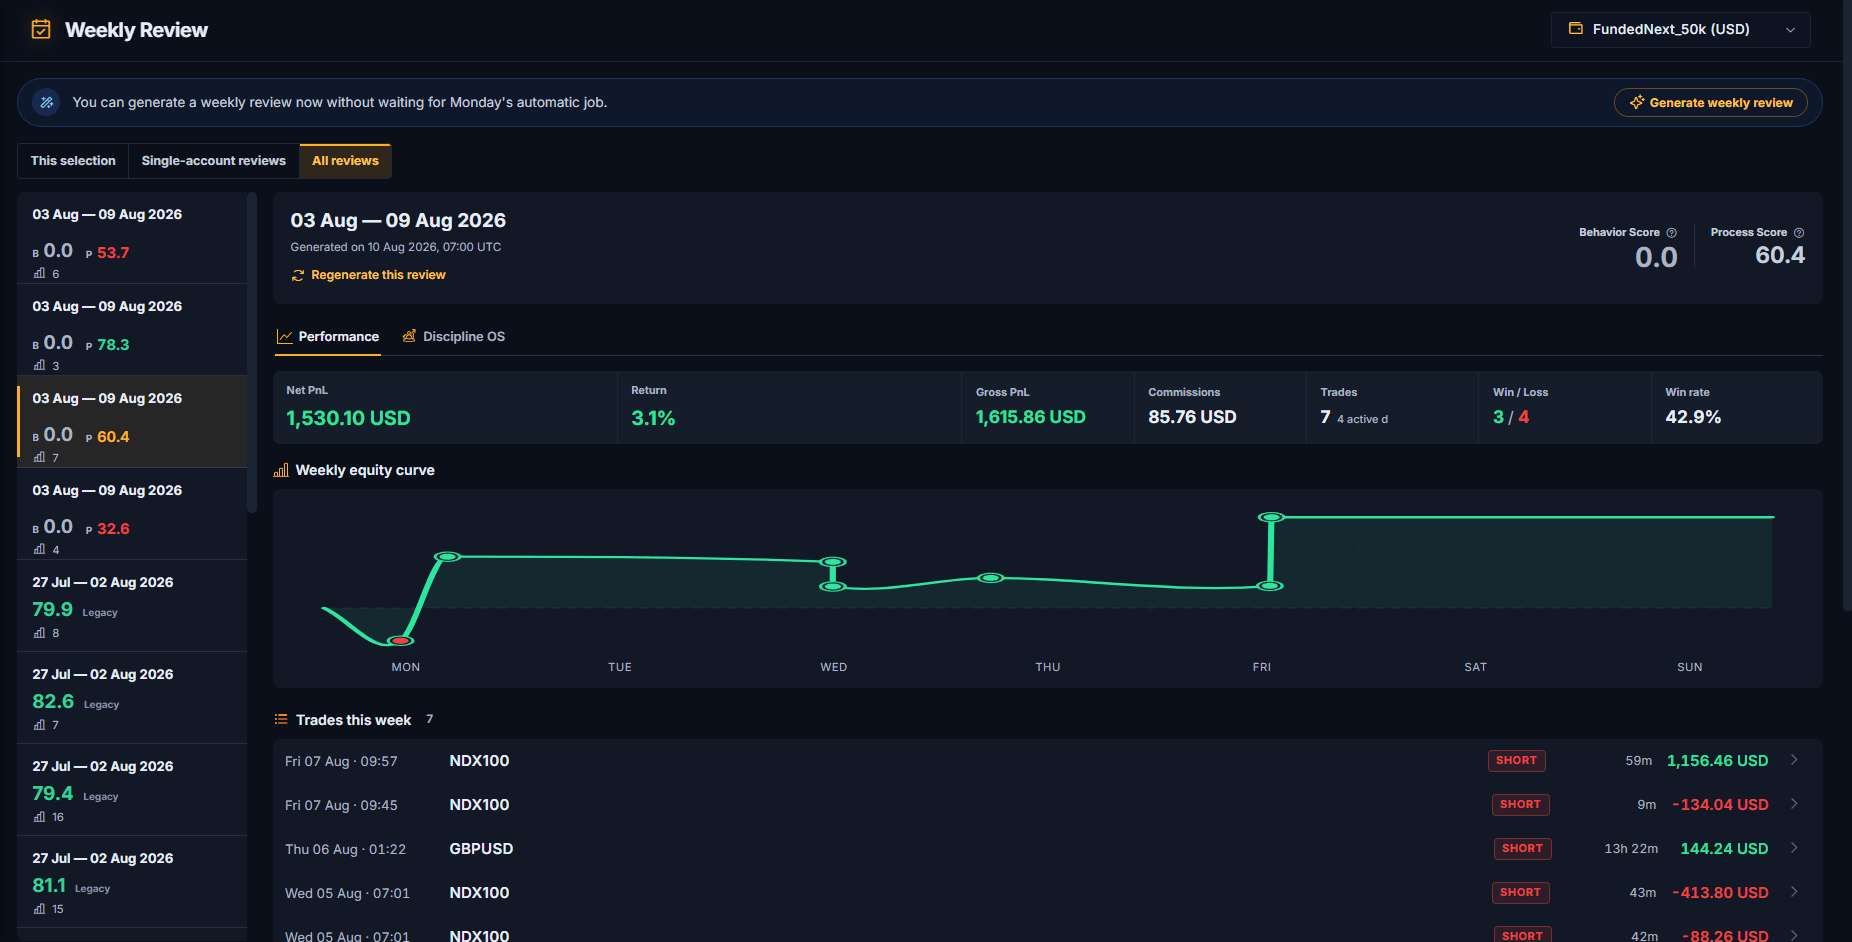Viewport: 1852px width, 942px height.
Task: Open review with process score 53.7
Action: [132, 238]
